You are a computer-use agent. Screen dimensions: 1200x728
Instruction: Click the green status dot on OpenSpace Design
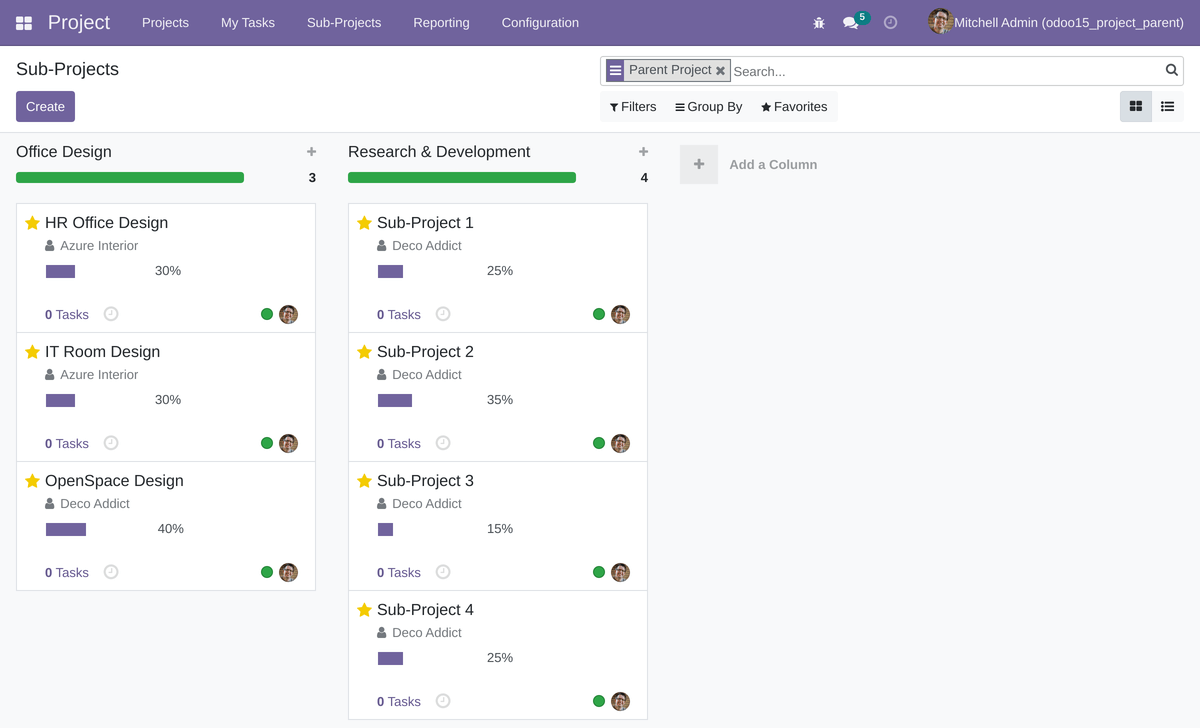click(x=266, y=572)
